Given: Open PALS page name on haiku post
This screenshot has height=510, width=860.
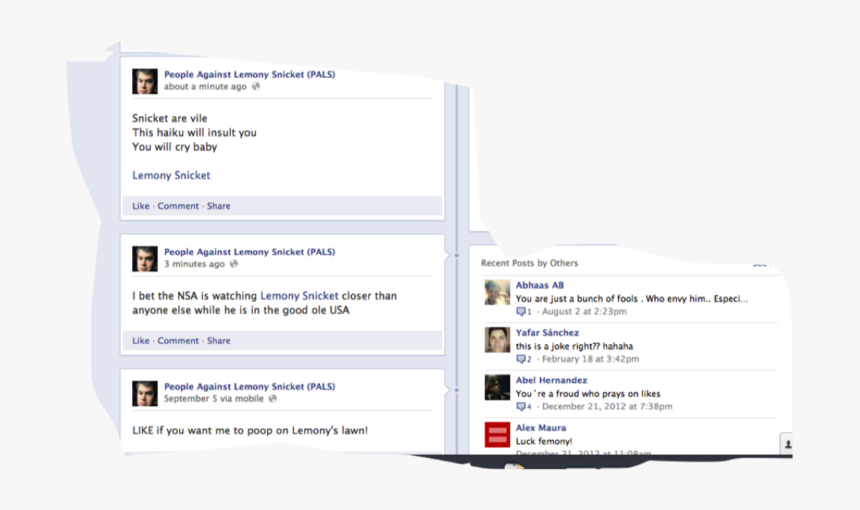Looking at the screenshot, I should [x=250, y=75].
